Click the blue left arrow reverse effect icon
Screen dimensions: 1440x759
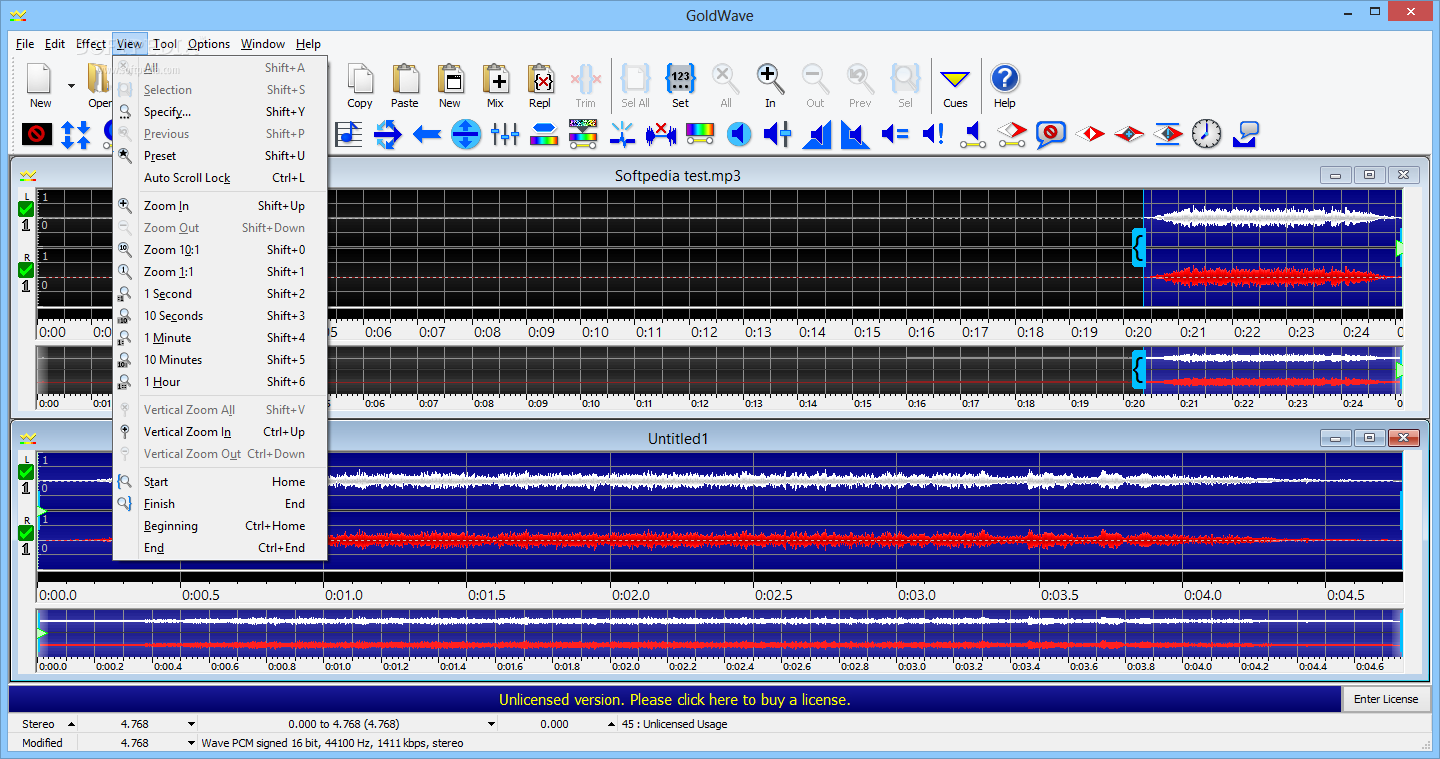coord(427,134)
